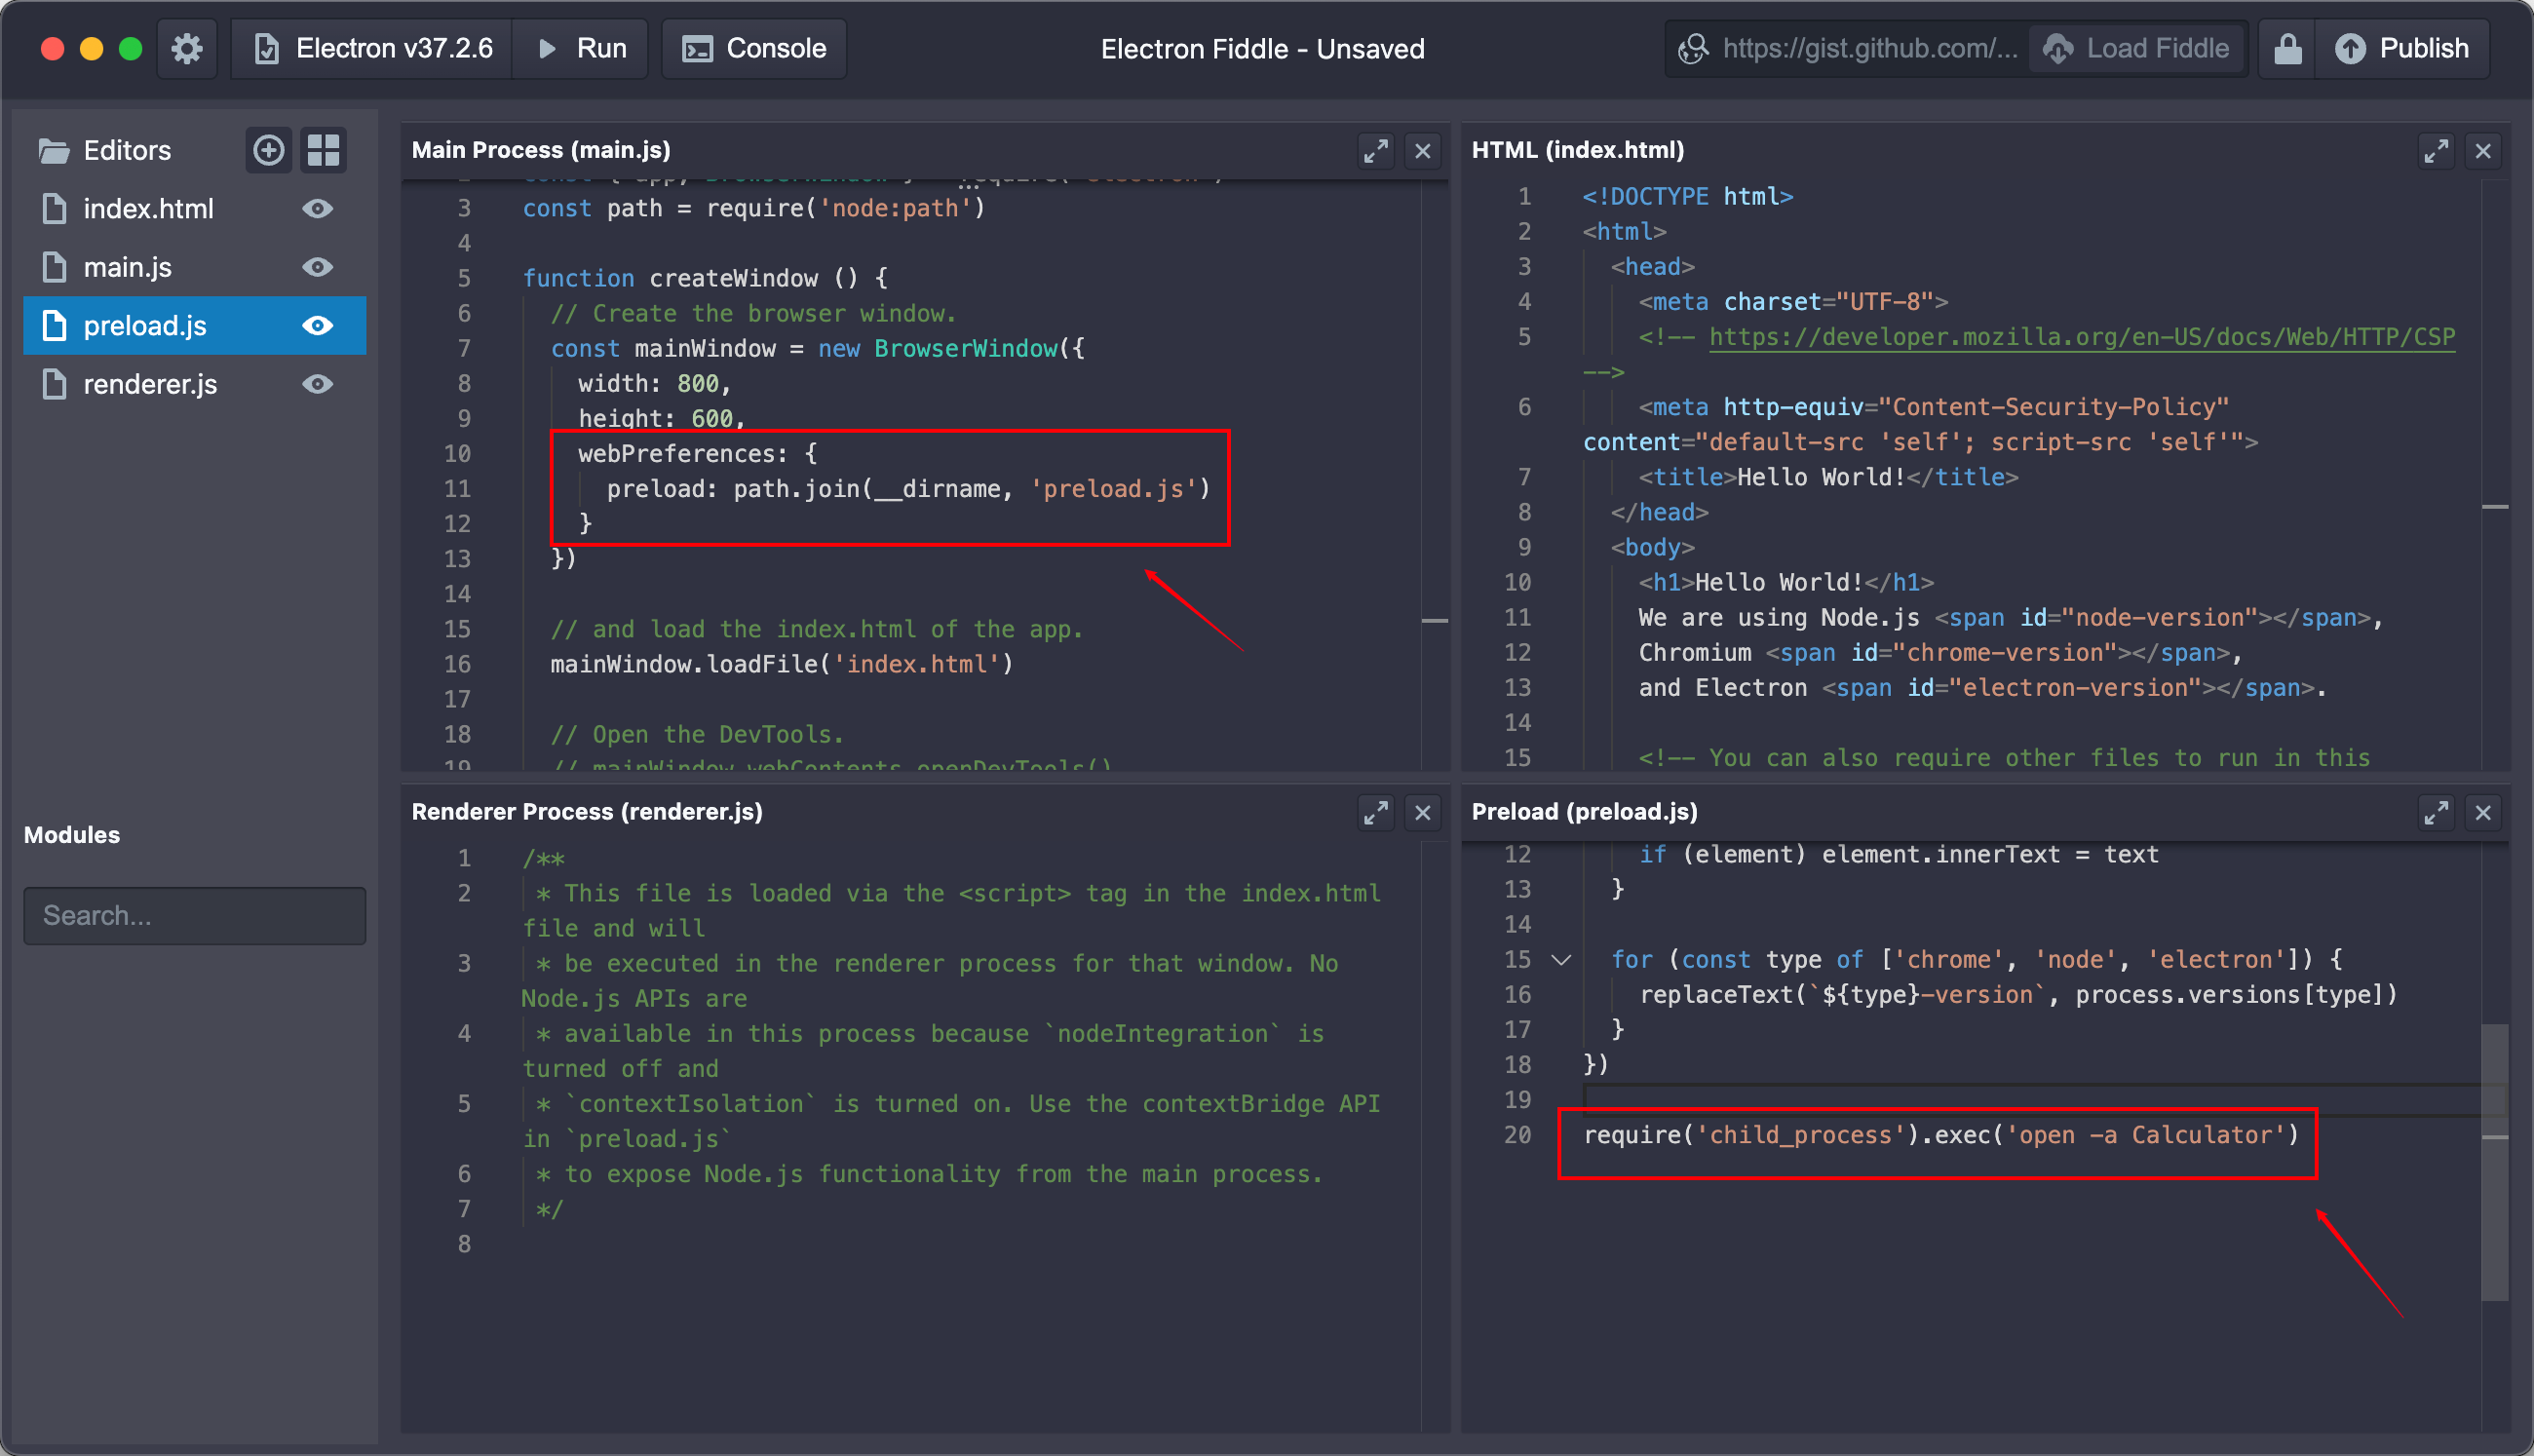Image resolution: width=2534 pixels, height=1456 pixels.
Task: Toggle visibility of index.html editor
Action: pyautogui.click(x=318, y=209)
